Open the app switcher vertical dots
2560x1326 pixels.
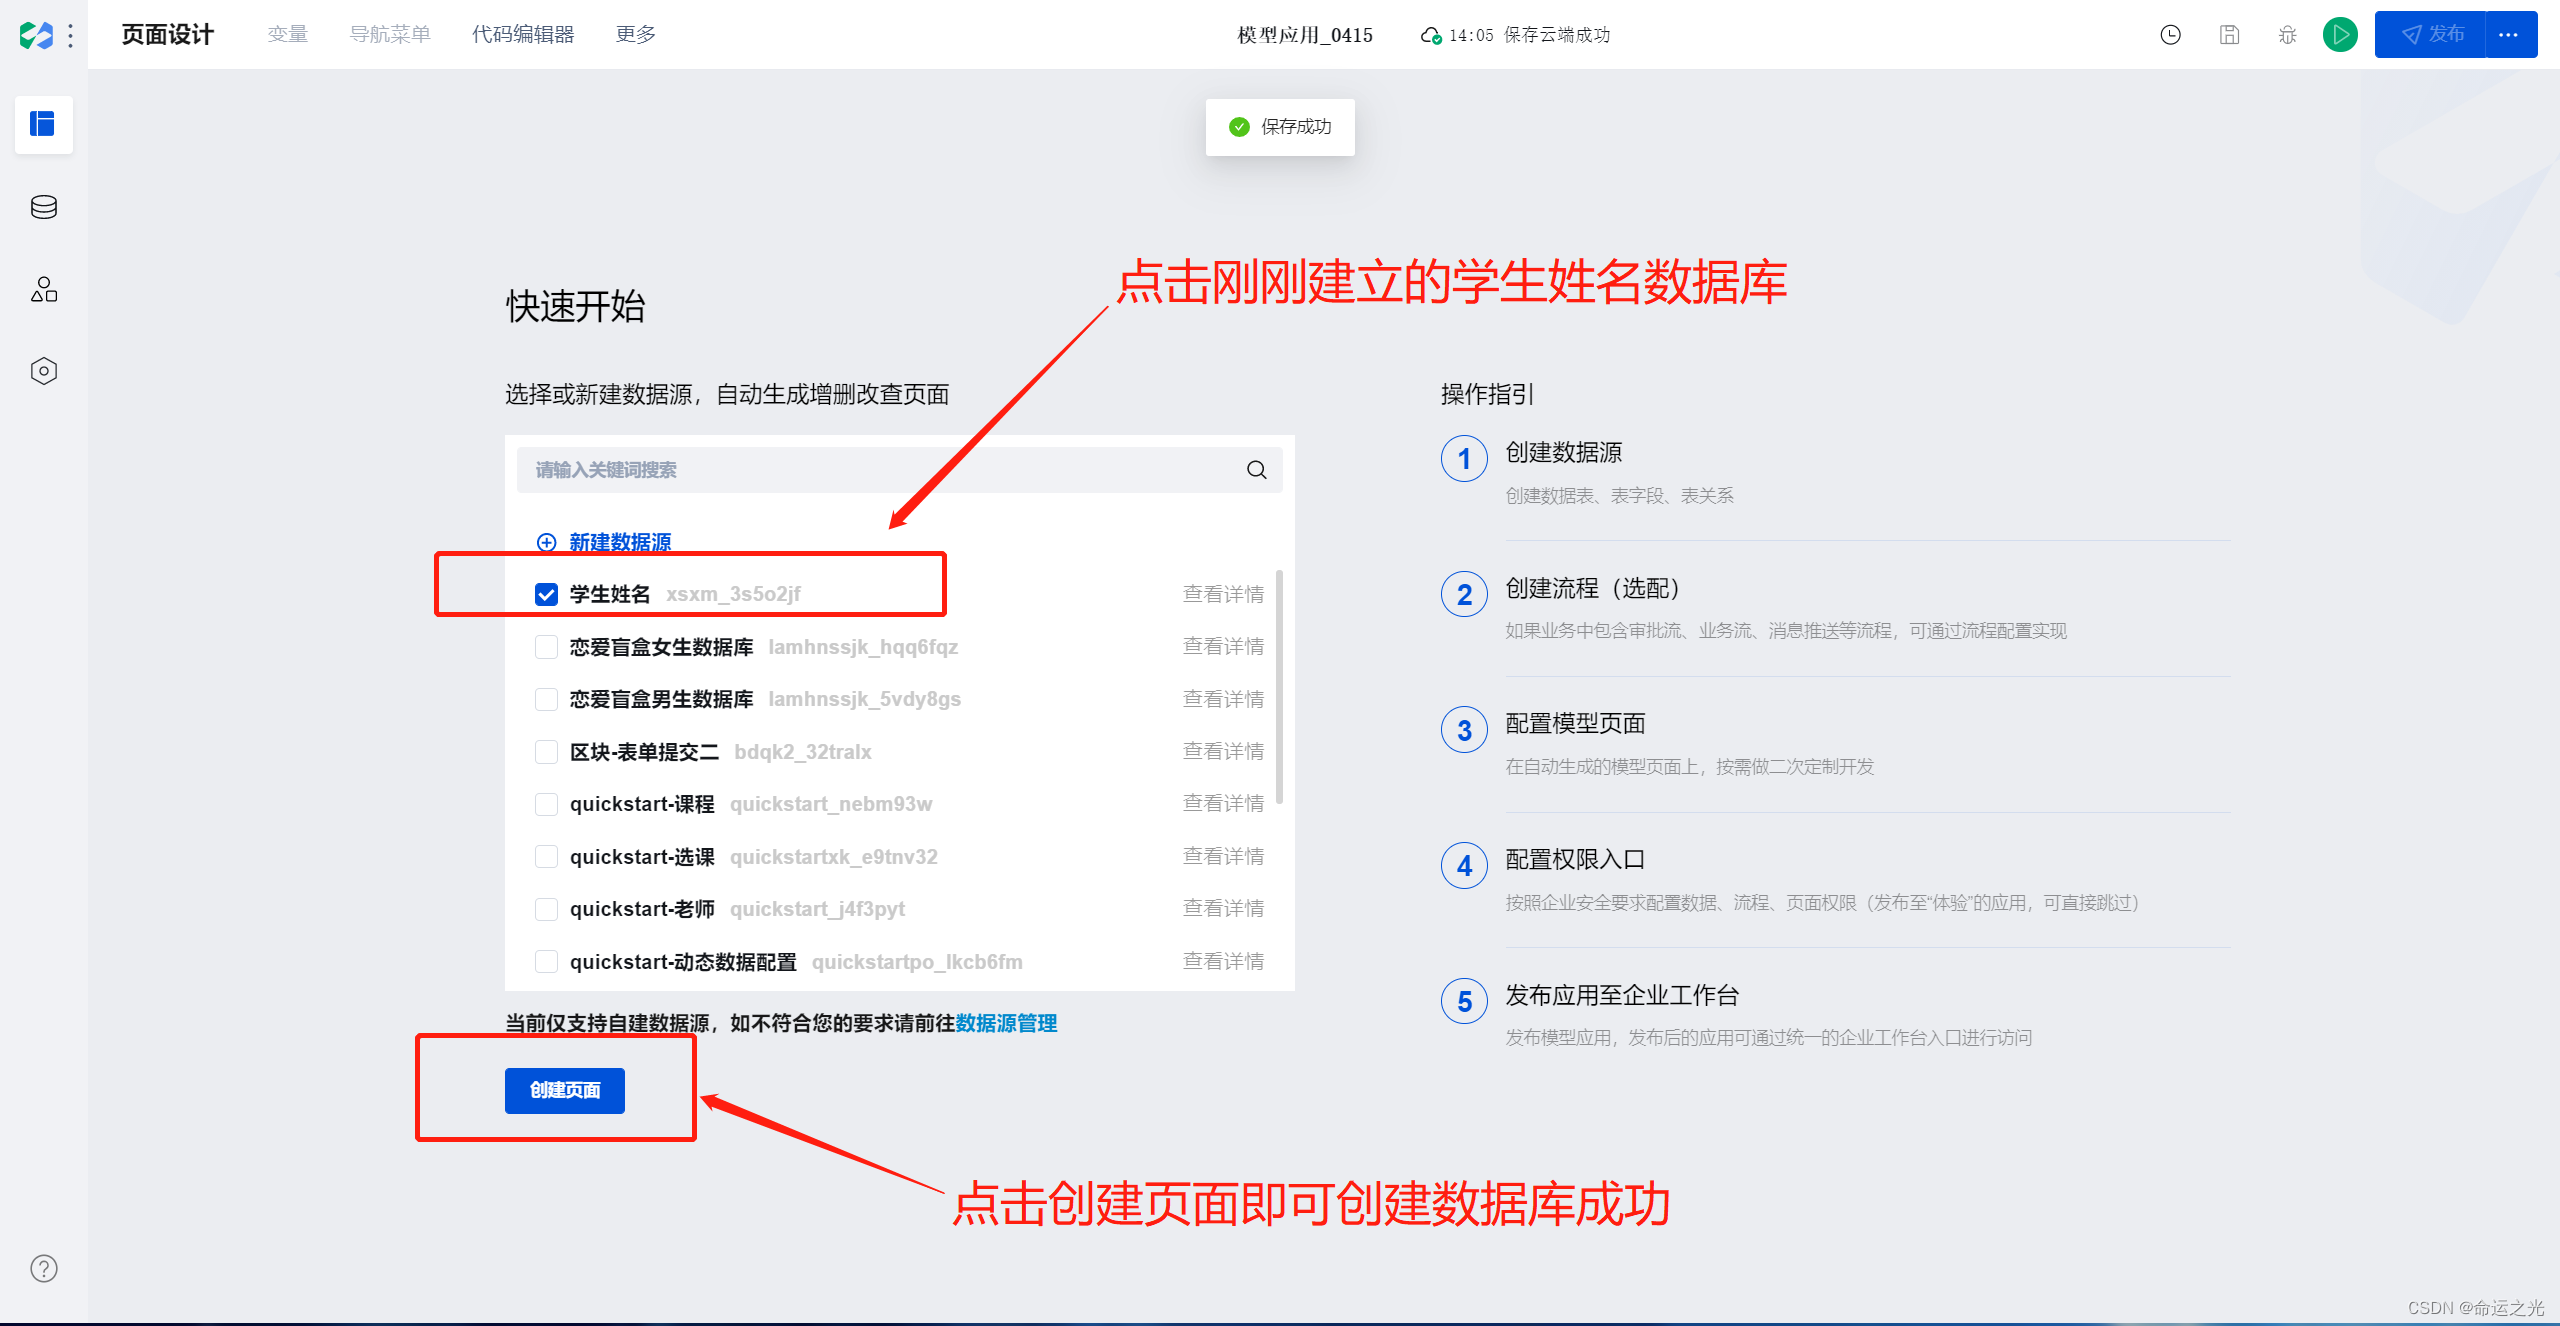[70, 35]
